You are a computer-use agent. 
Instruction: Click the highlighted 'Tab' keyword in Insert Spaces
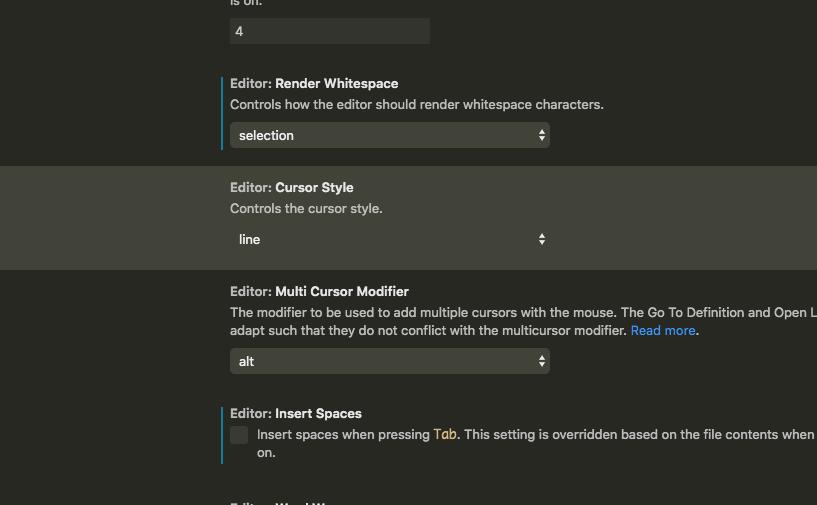click(x=445, y=435)
